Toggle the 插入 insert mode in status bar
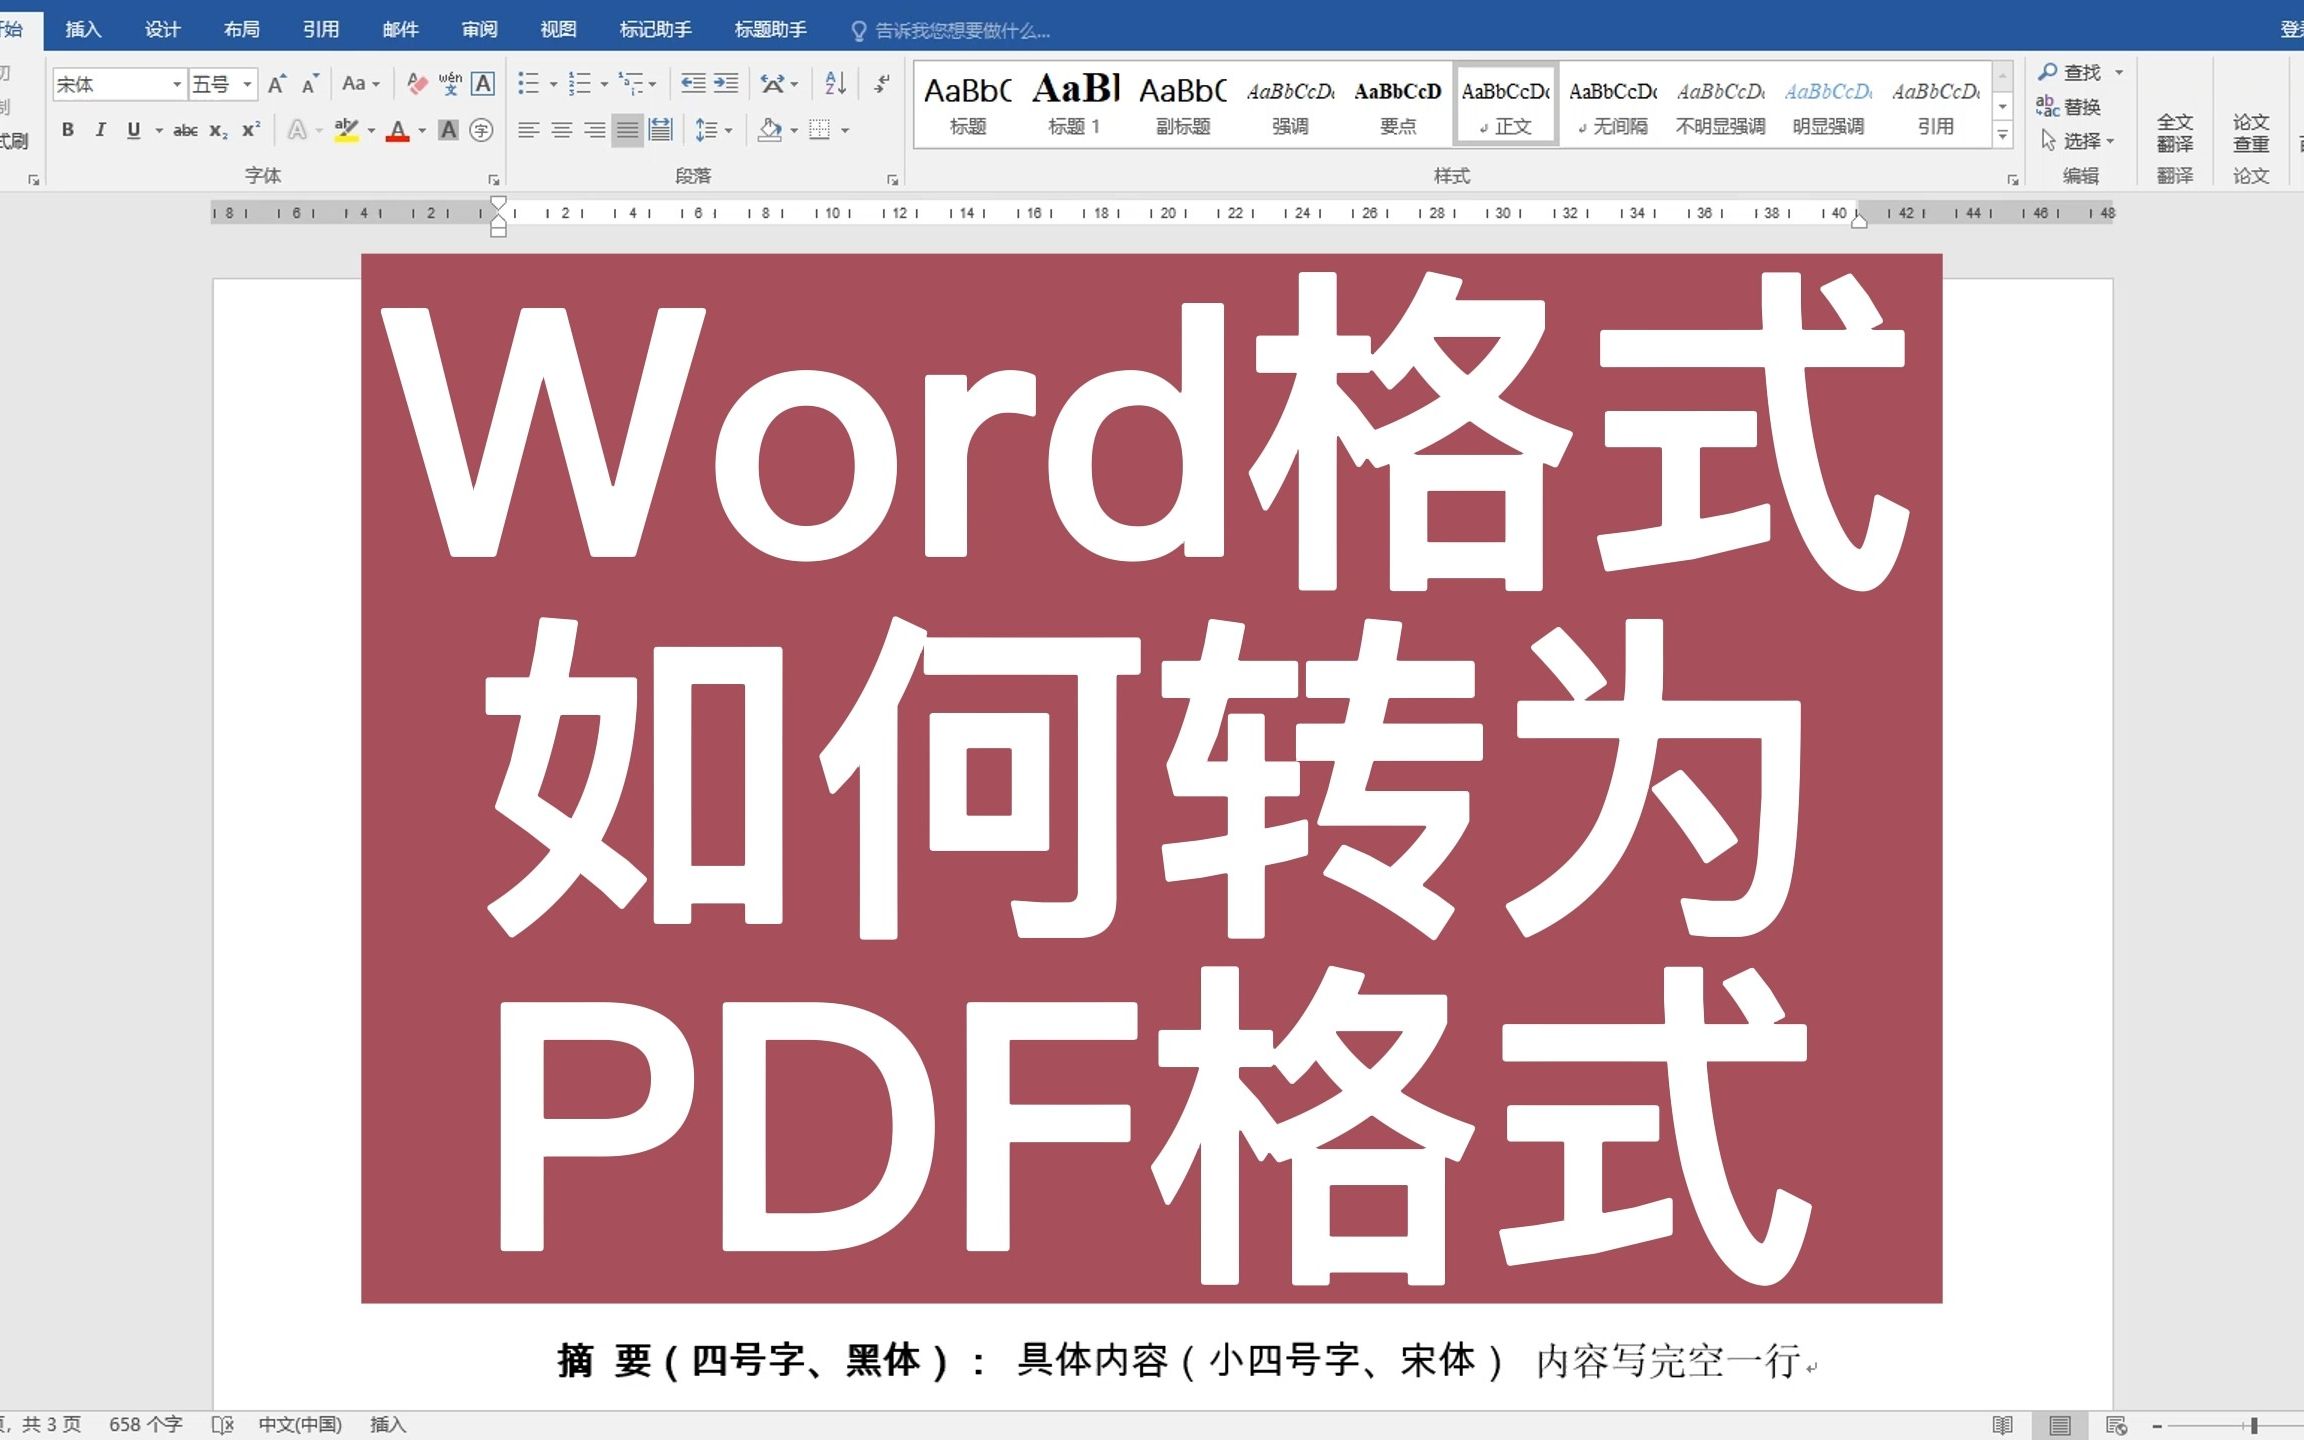Screen dimensions: 2304x1440 (x=388, y=1425)
